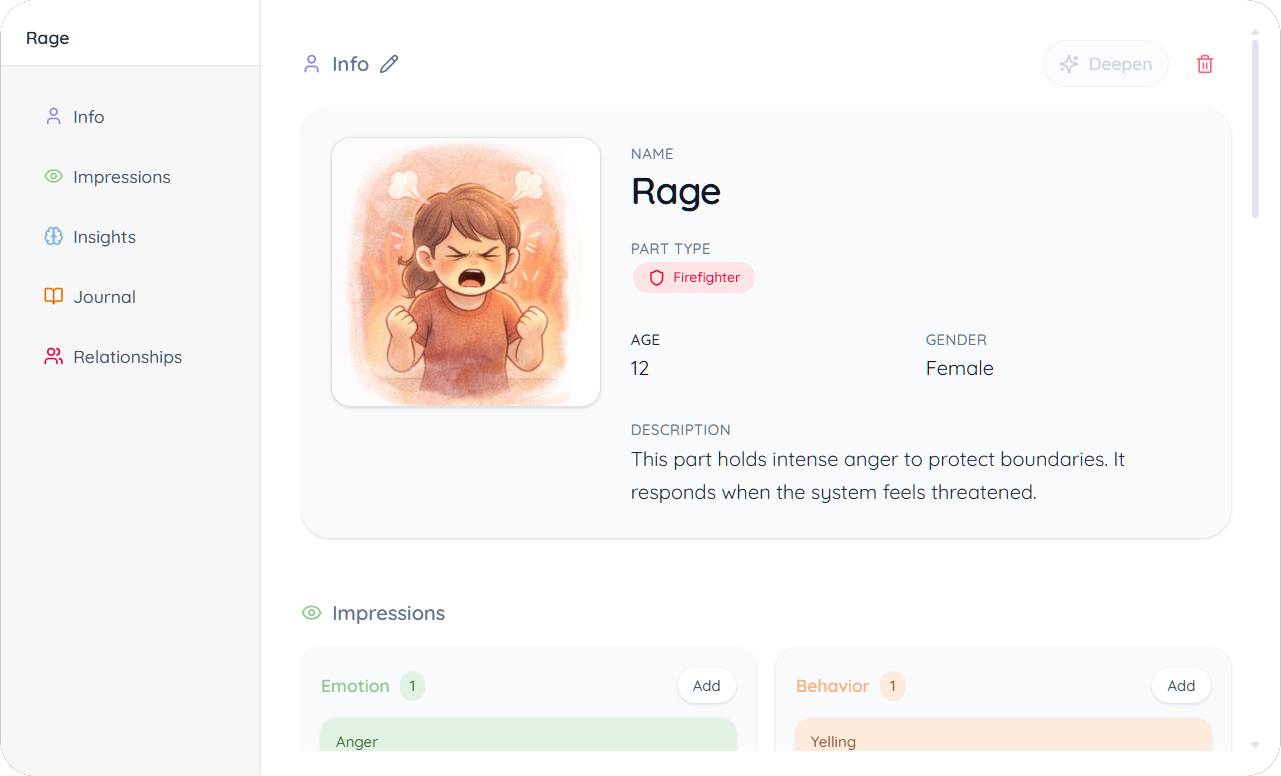The height and width of the screenshot is (776, 1281).
Task: Click the red trash delete icon
Action: [x=1205, y=64]
